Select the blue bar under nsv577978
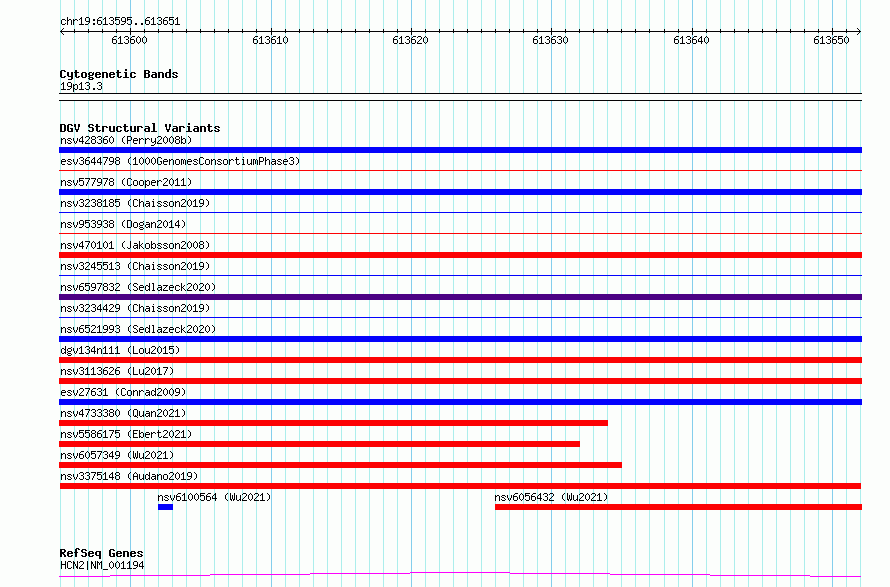This screenshot has width=890, height=587. coord(460,192)
